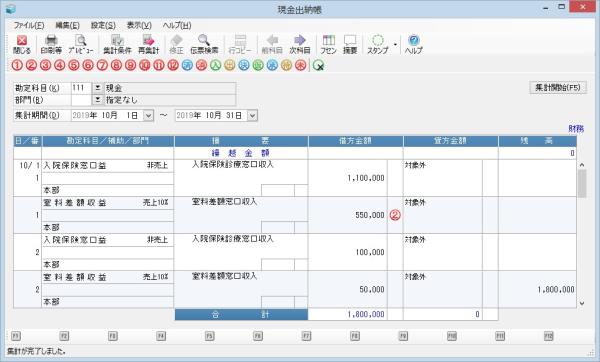Click the 繰越金額 carry-forward row
The height and width of the screenshot is (362, 600).
pos(295,153)
